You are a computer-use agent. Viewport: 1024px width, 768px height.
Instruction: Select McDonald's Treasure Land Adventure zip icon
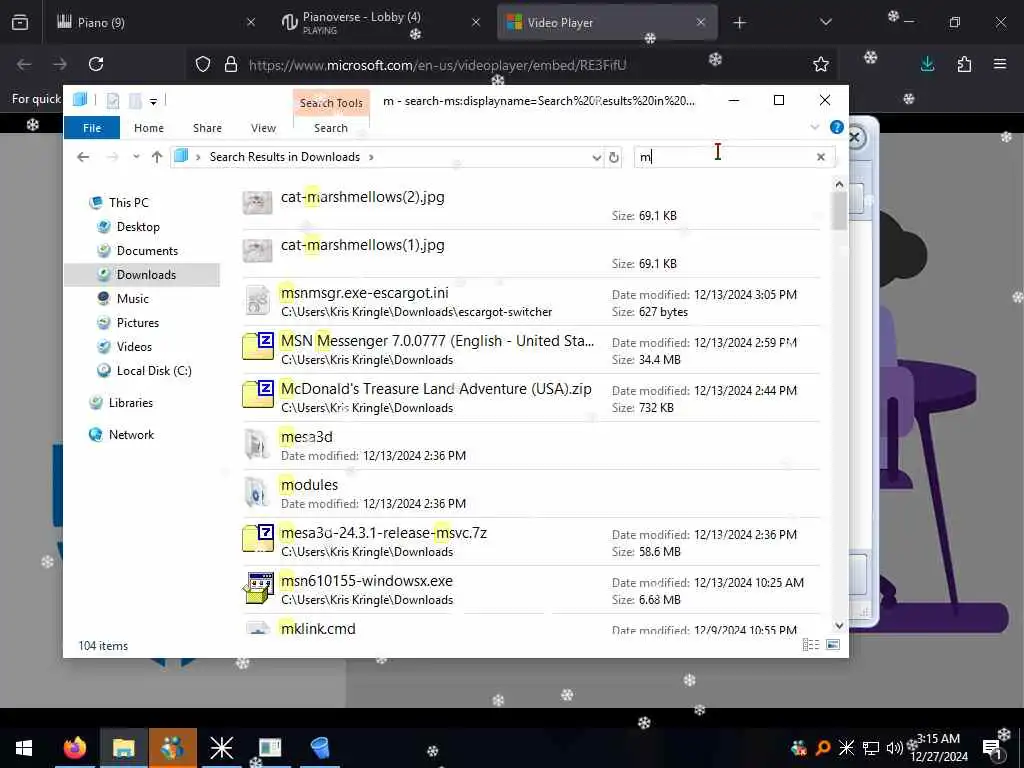tap(258, 394)
